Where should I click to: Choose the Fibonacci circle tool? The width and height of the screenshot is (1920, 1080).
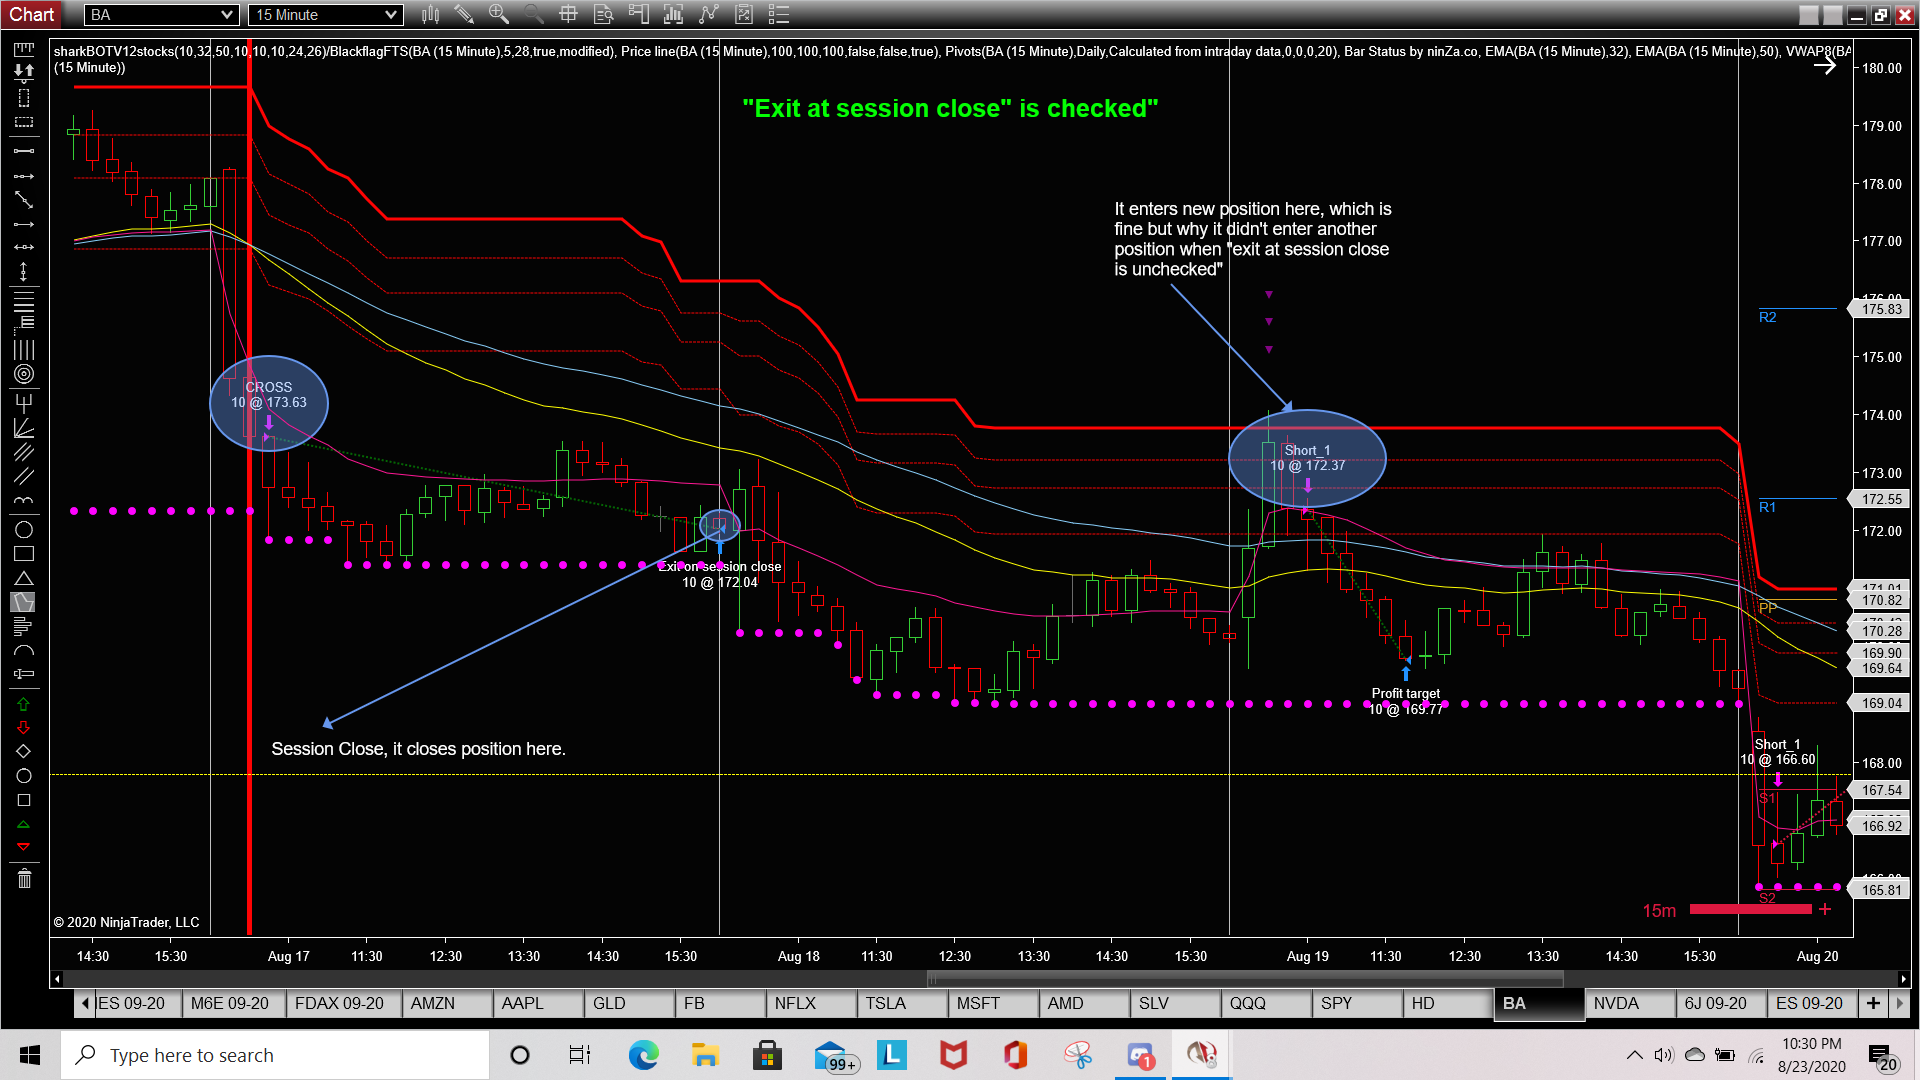click(x=24, y=374)
